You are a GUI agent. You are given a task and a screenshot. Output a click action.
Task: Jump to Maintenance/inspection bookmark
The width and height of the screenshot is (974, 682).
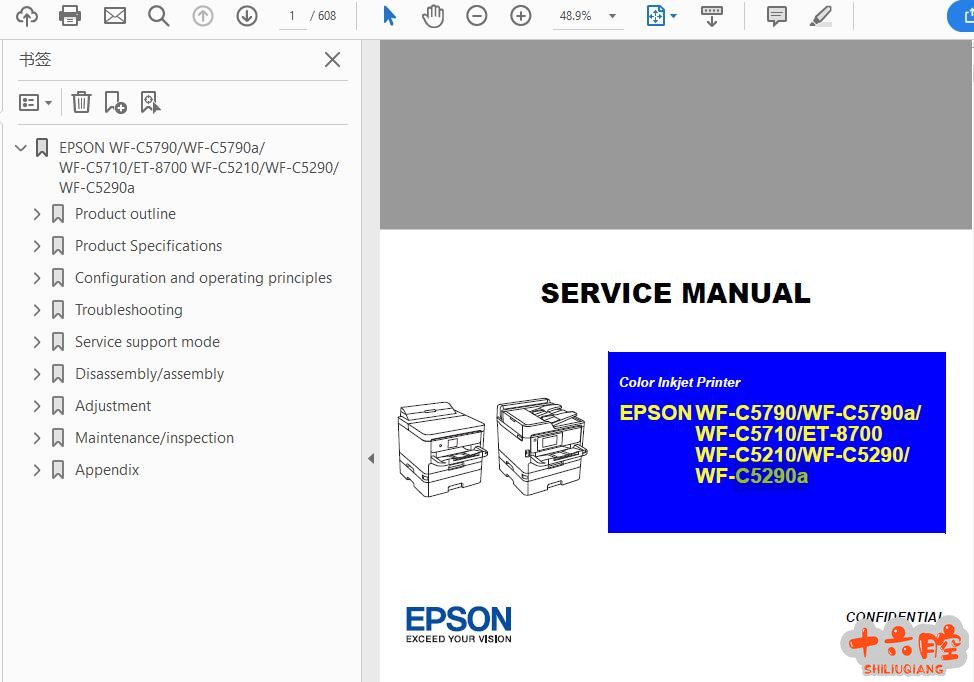[x=154, y=438]
